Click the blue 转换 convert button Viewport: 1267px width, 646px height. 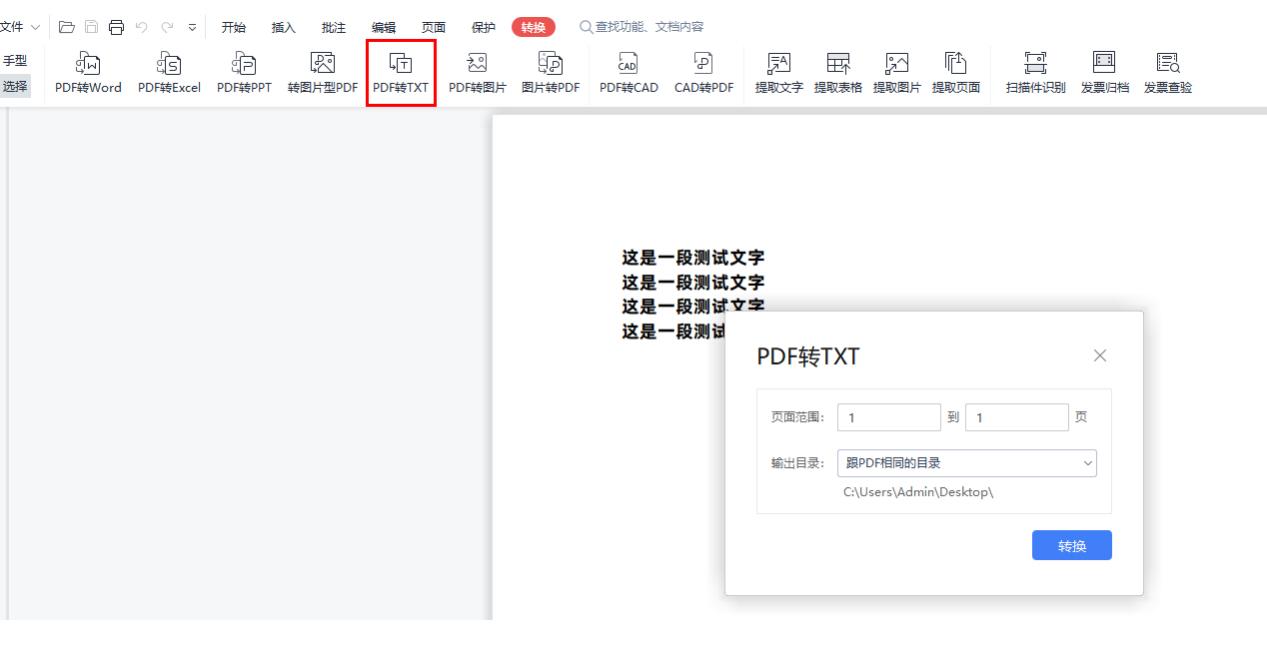click(1071, 544)
